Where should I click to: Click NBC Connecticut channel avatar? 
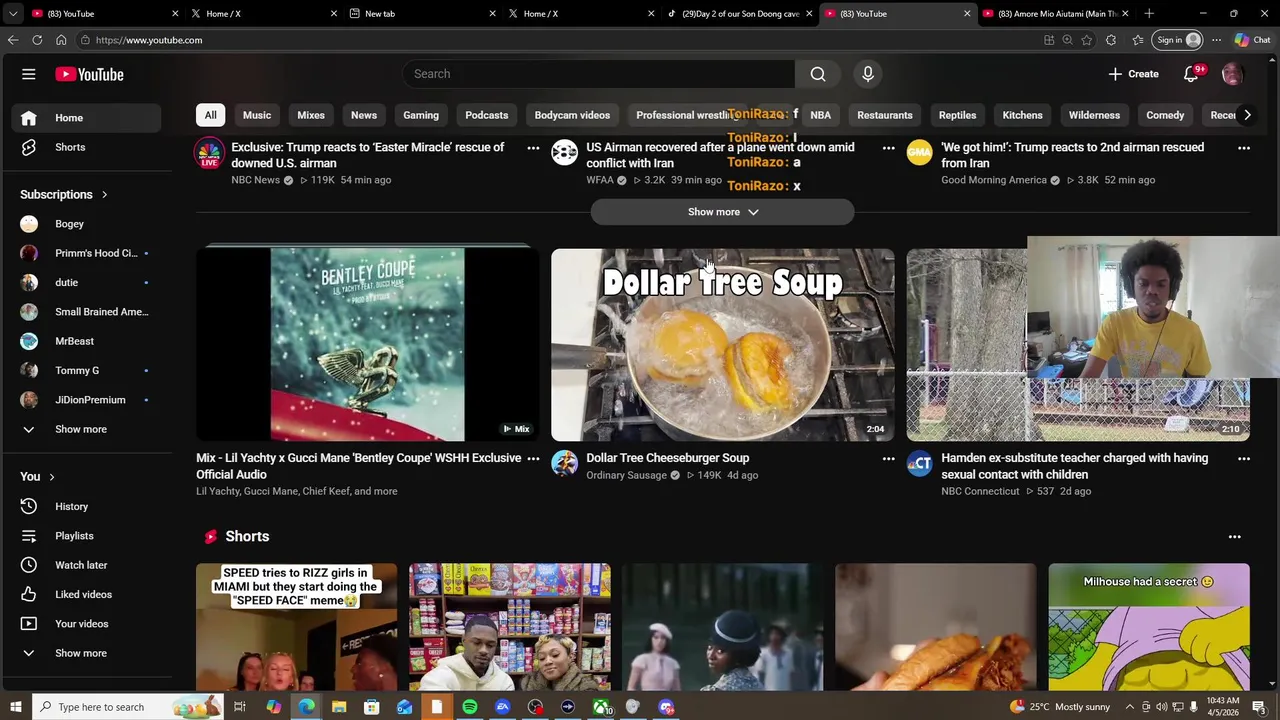coord(919,464)
